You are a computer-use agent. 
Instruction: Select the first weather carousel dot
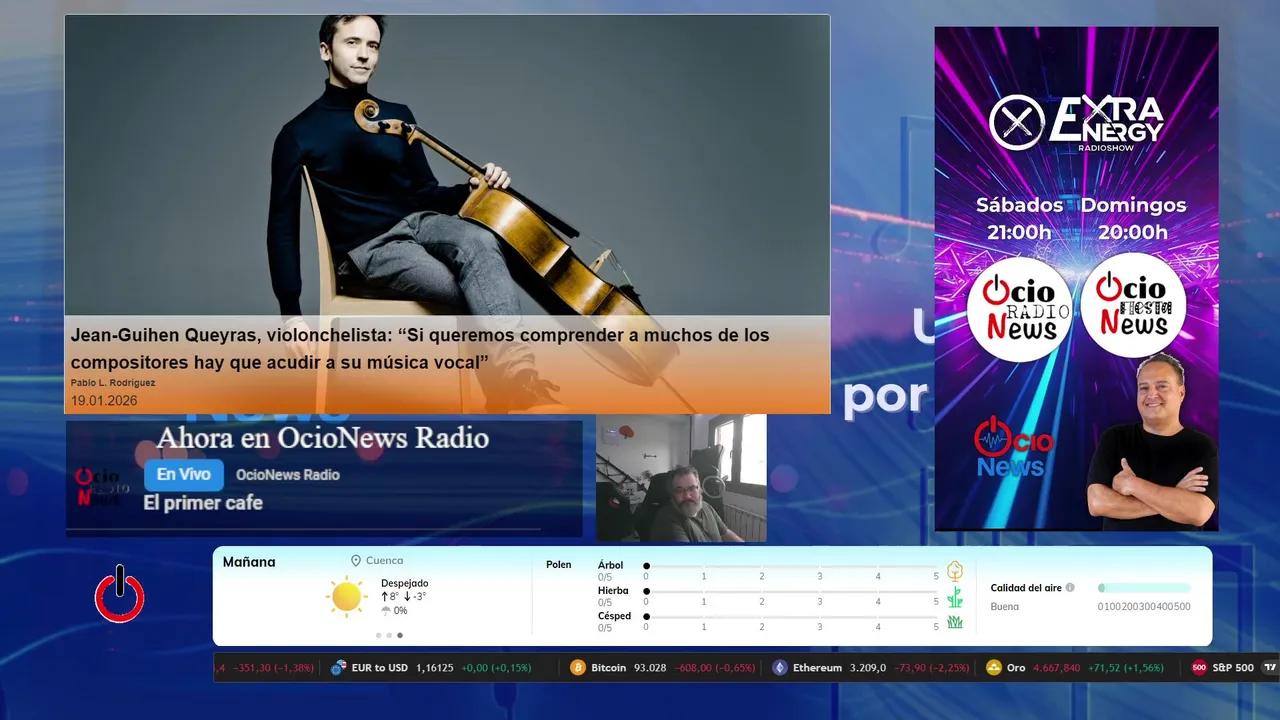pyautogui.click(x=378, y=635)
